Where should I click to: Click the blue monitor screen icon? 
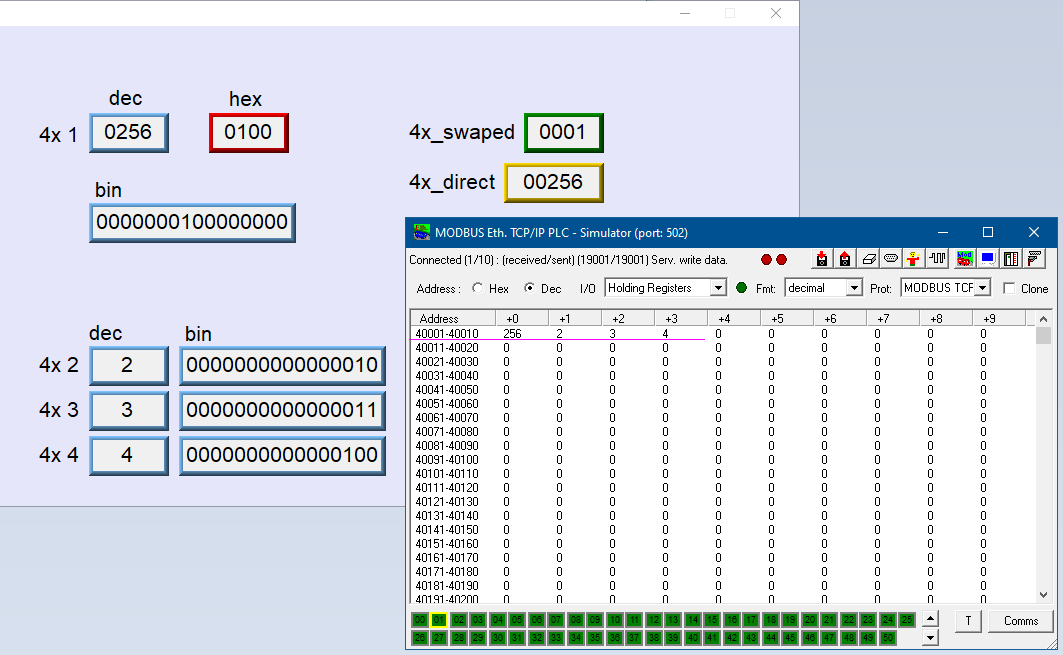[x=988, y=259]
